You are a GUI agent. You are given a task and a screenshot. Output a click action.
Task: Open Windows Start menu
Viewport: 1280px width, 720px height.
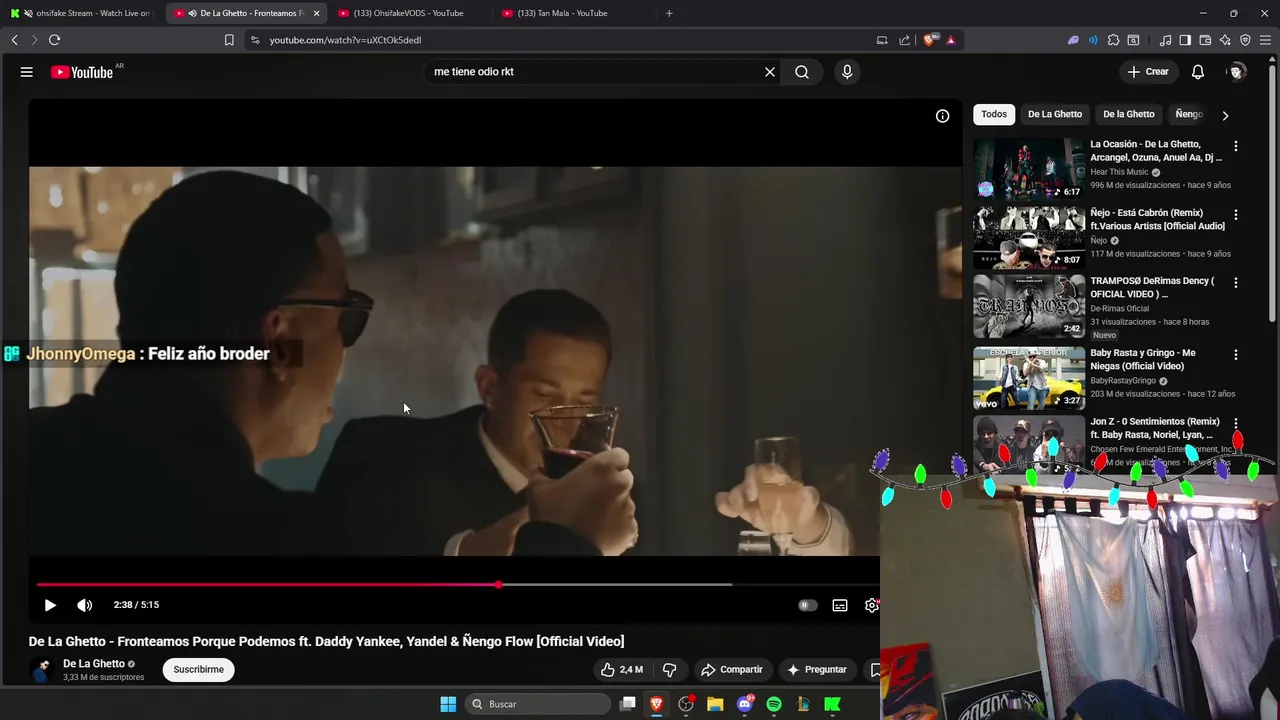448,704
